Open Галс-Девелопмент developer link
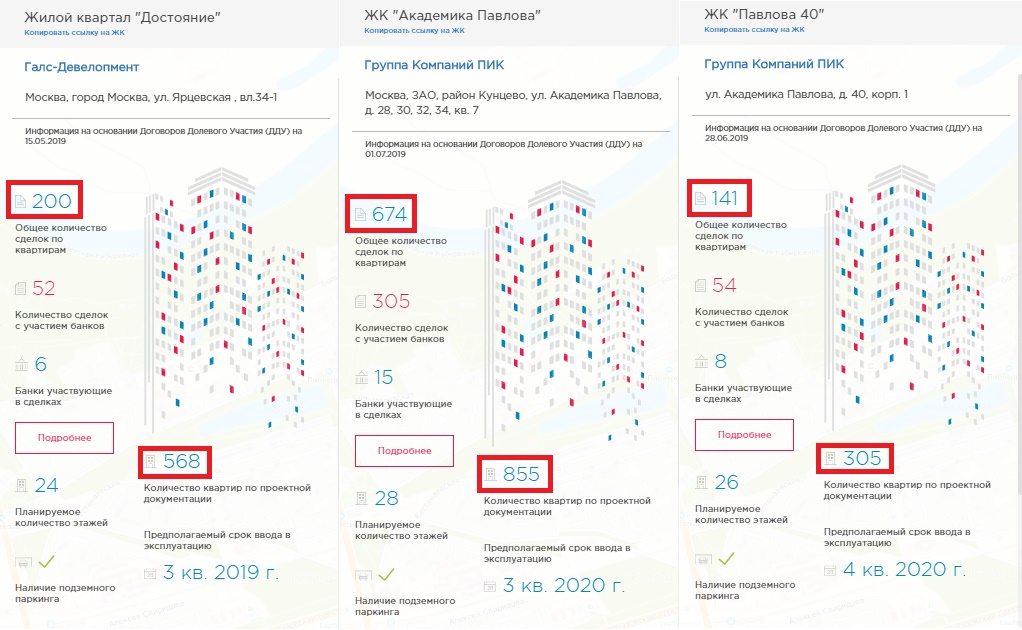 [81, 67]
